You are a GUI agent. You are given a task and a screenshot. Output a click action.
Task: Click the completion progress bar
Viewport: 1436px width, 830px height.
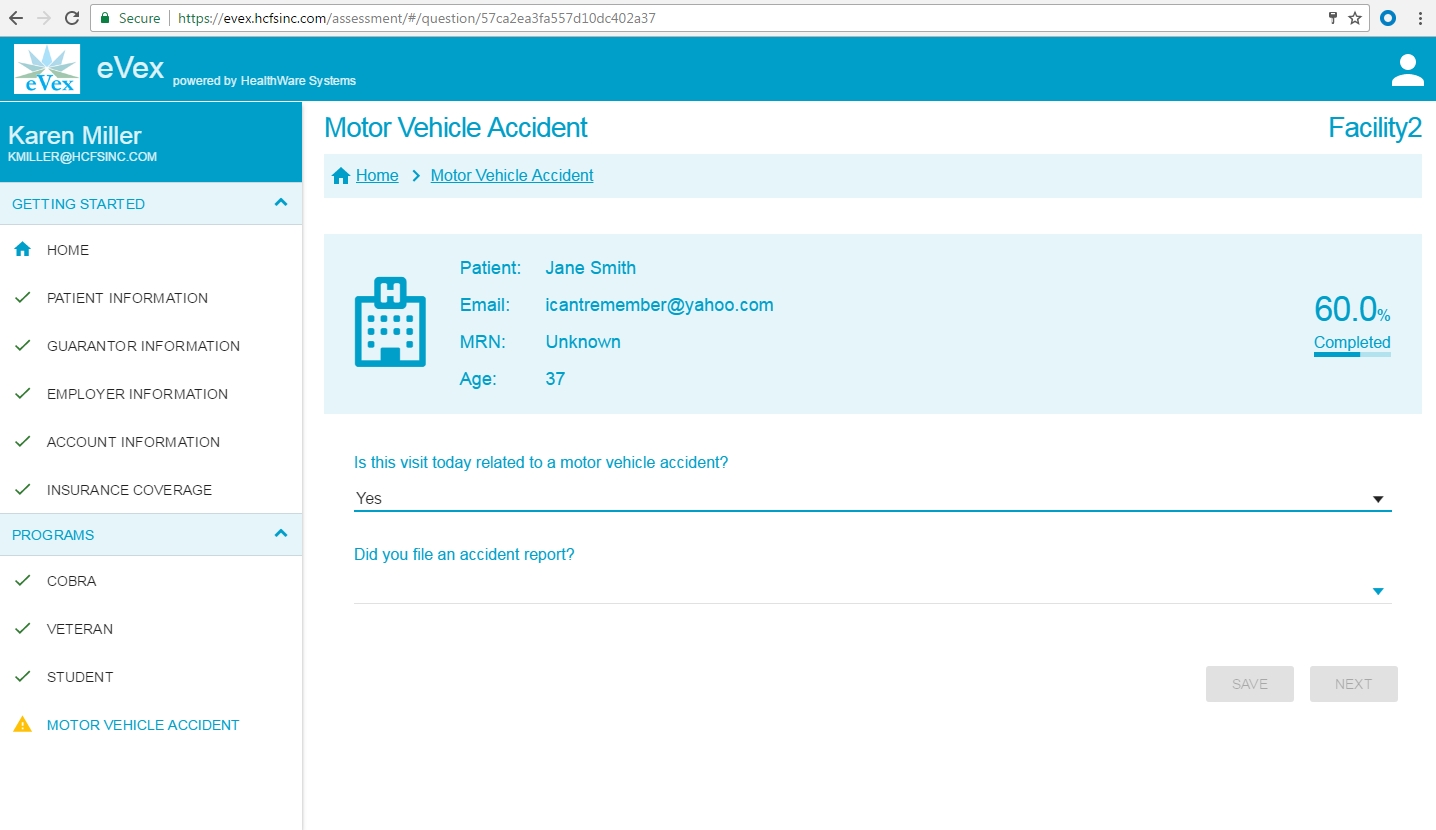1351,354
